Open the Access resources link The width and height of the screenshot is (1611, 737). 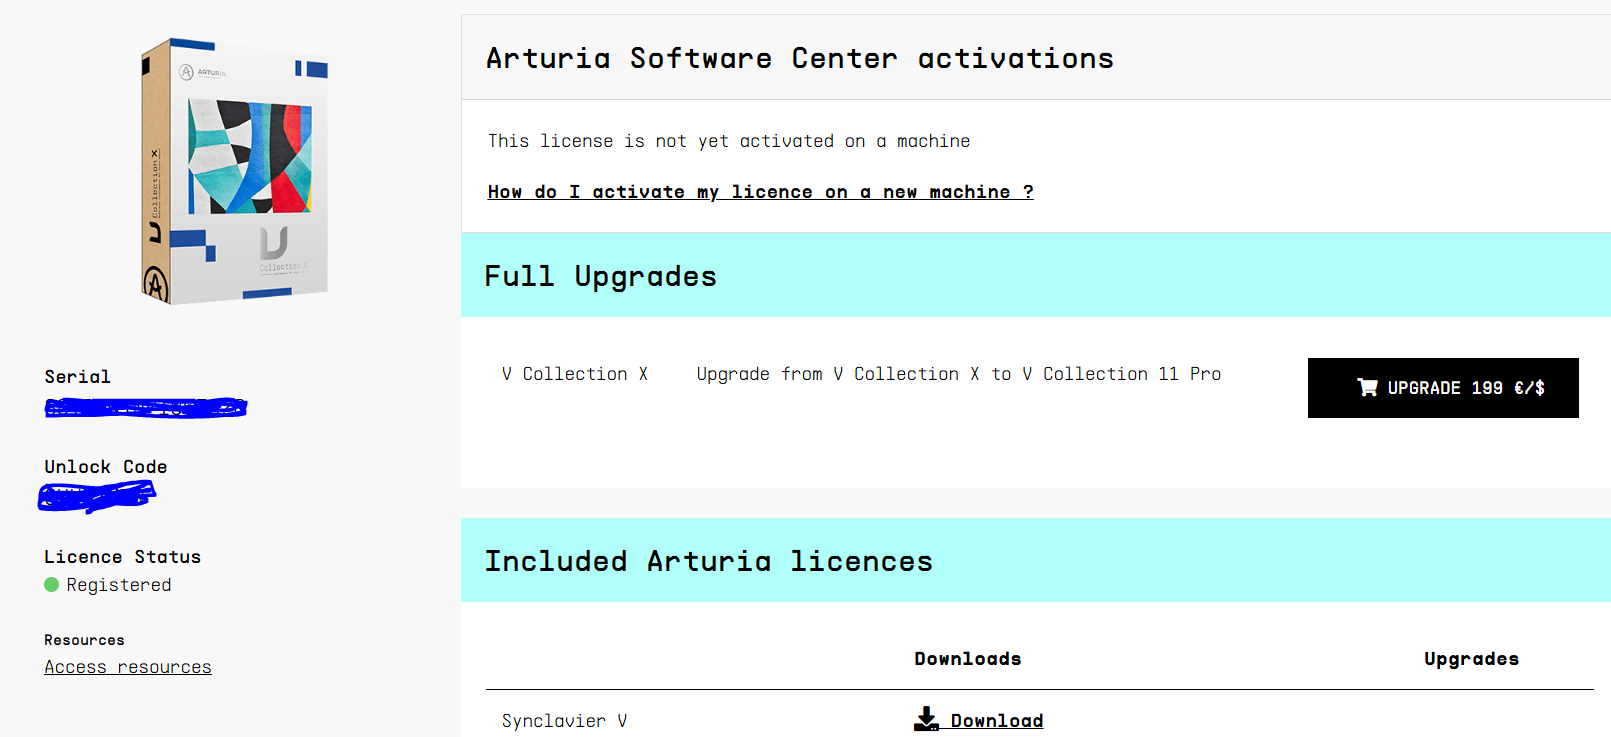[128, 667]
